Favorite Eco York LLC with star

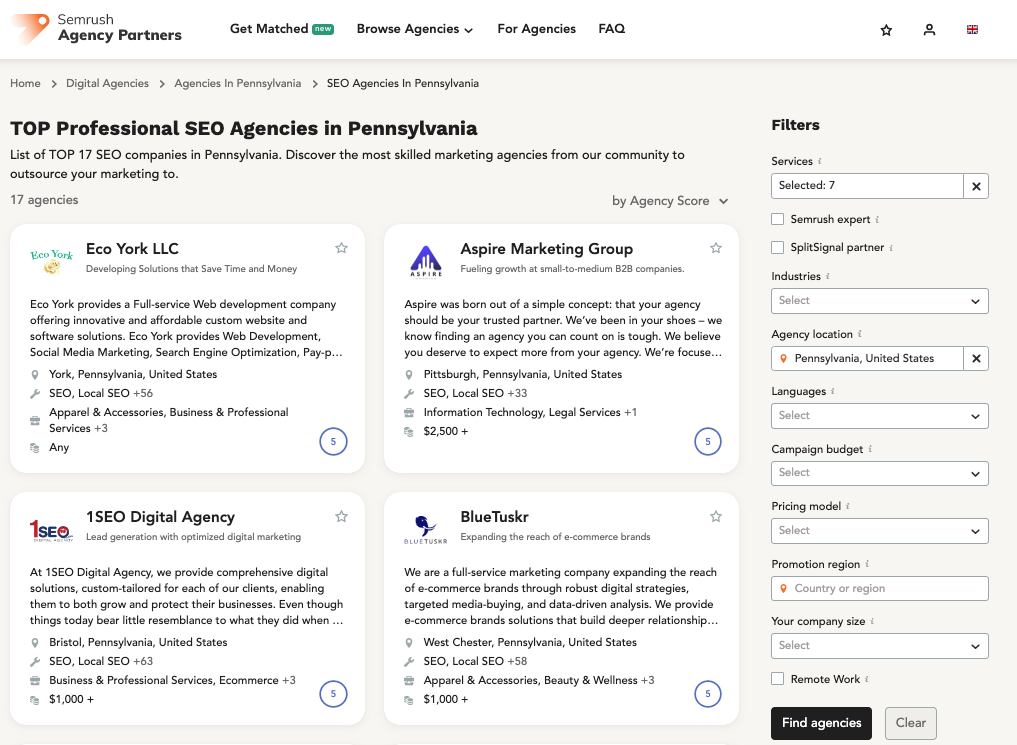341,248
